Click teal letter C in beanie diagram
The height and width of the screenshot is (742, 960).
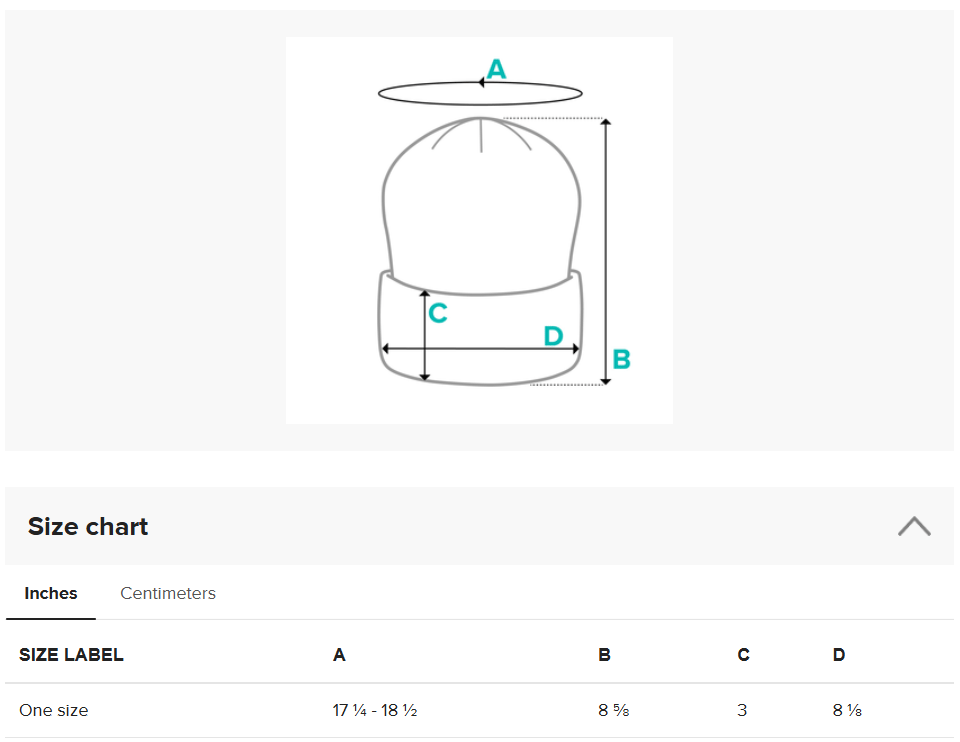(x=438, y=314)
